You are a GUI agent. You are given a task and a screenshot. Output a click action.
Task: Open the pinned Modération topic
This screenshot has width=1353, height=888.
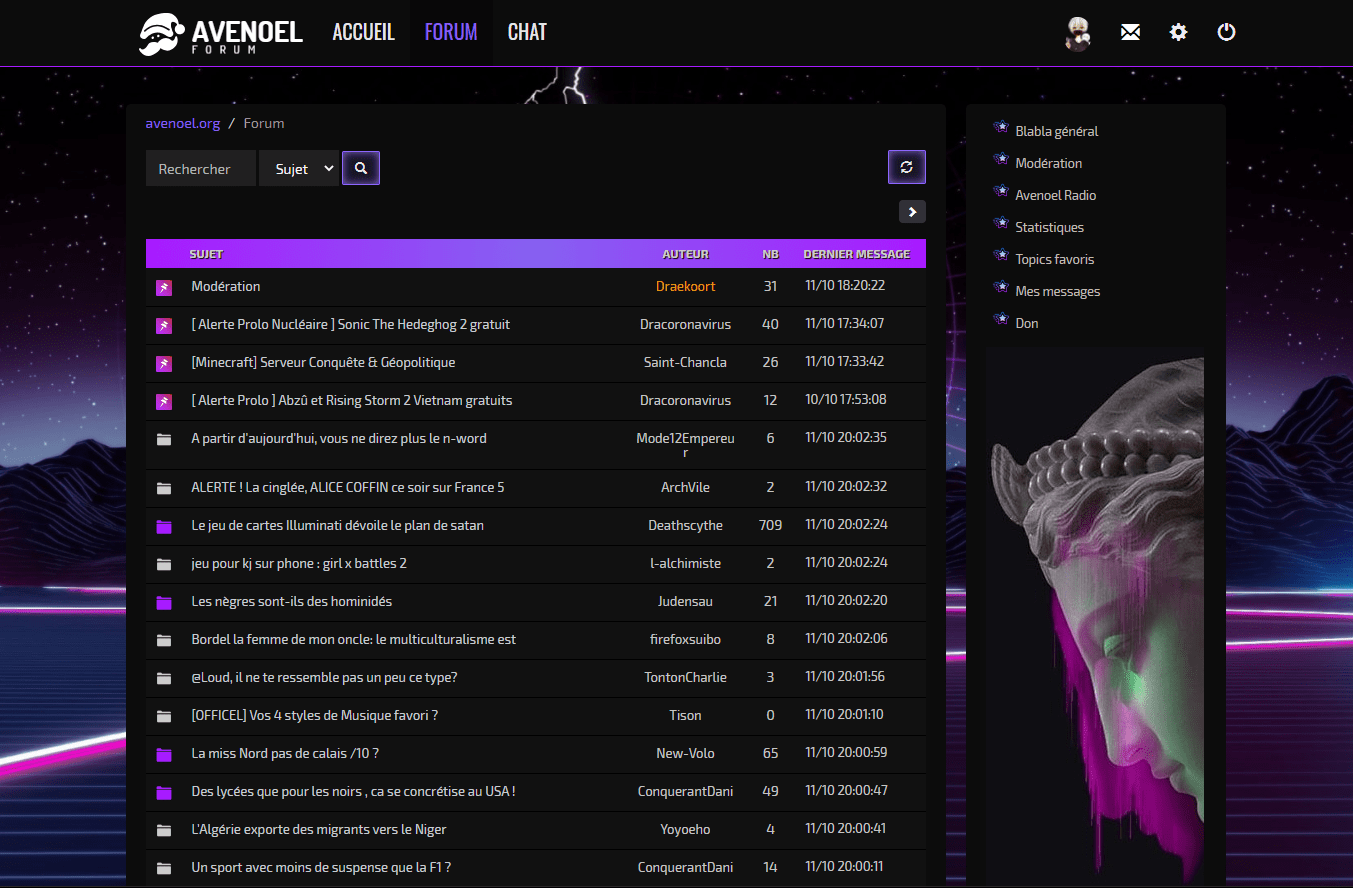[225, 286]
